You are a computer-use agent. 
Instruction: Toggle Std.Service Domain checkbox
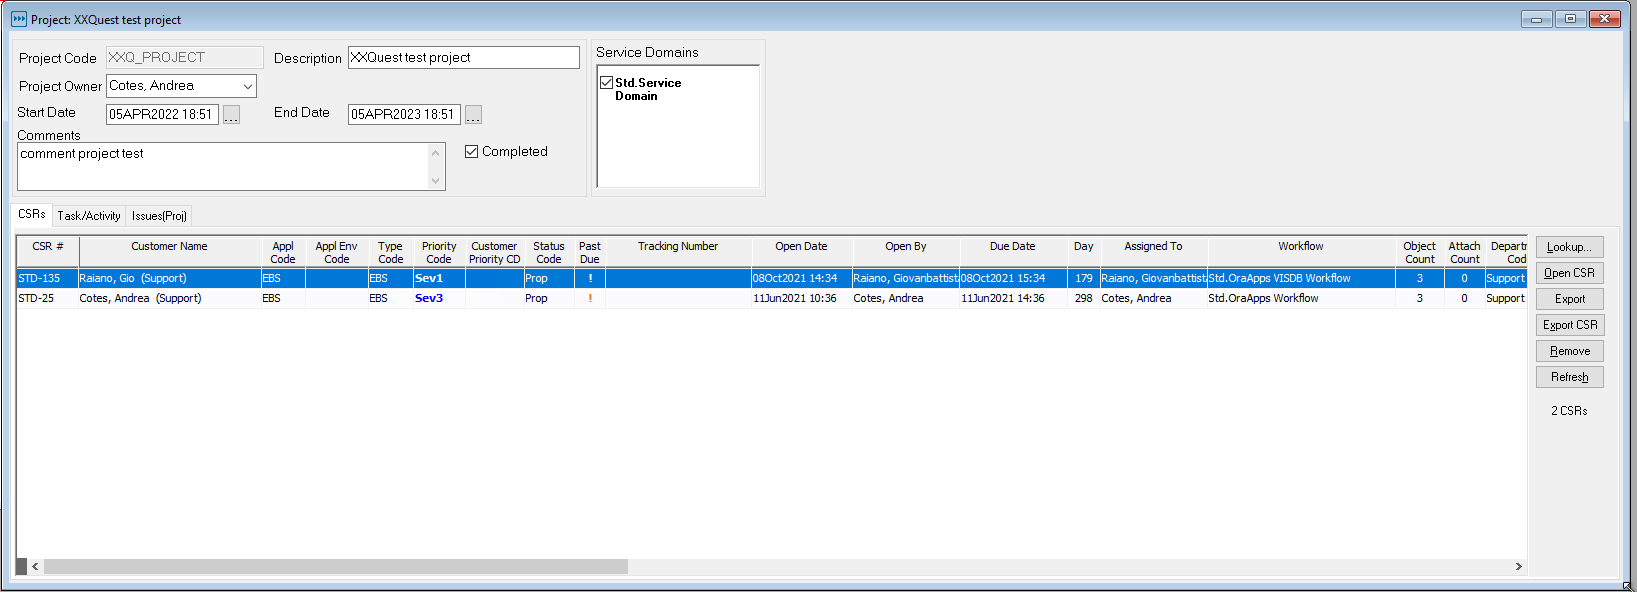(606, 83)
